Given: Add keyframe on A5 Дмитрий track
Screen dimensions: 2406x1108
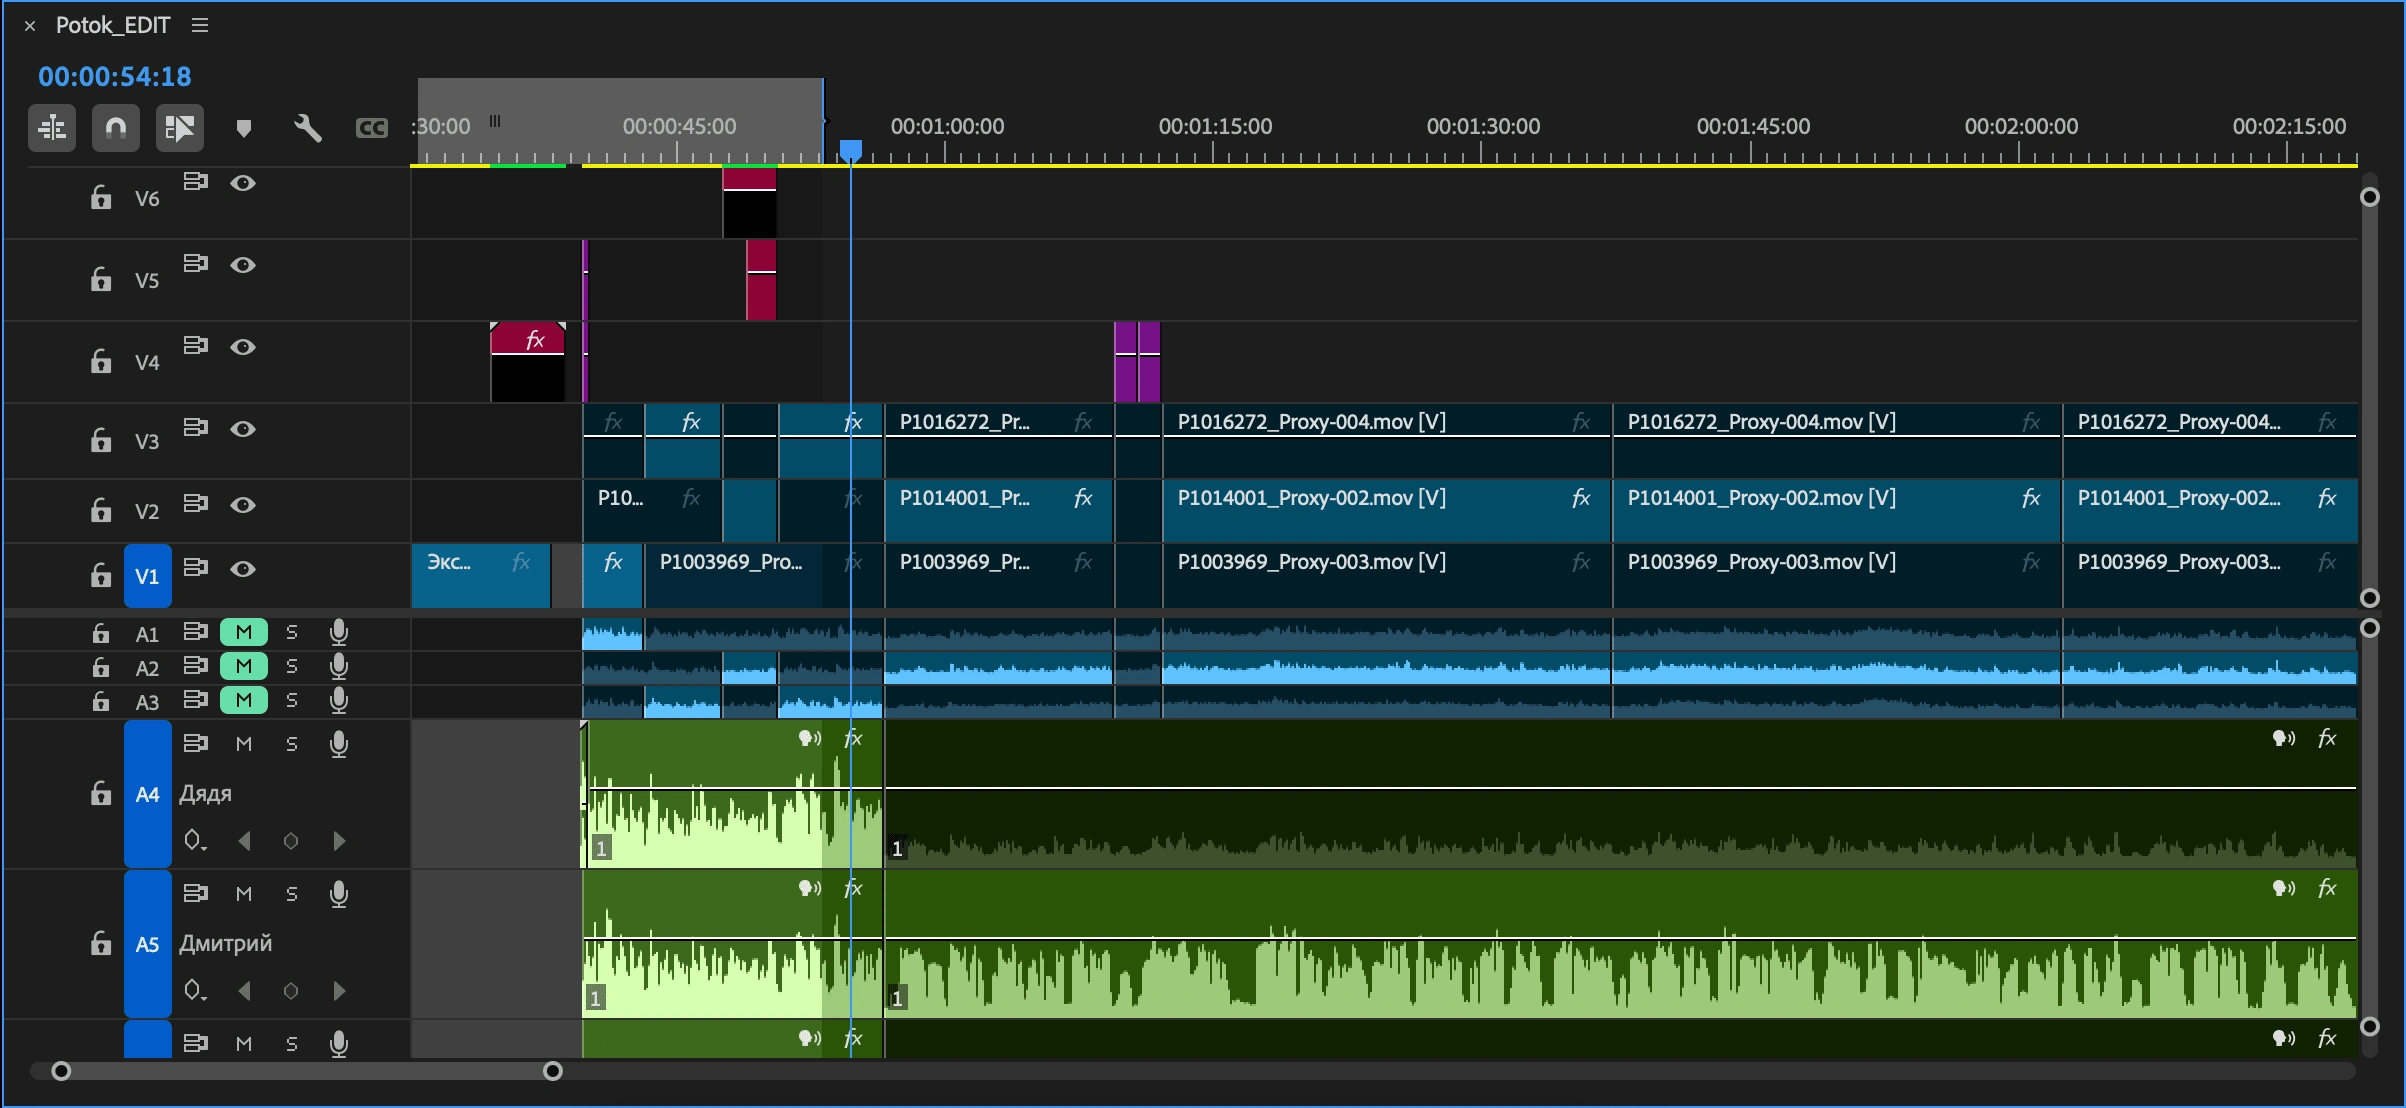Looking at the screenshot, I should [291, 991].
